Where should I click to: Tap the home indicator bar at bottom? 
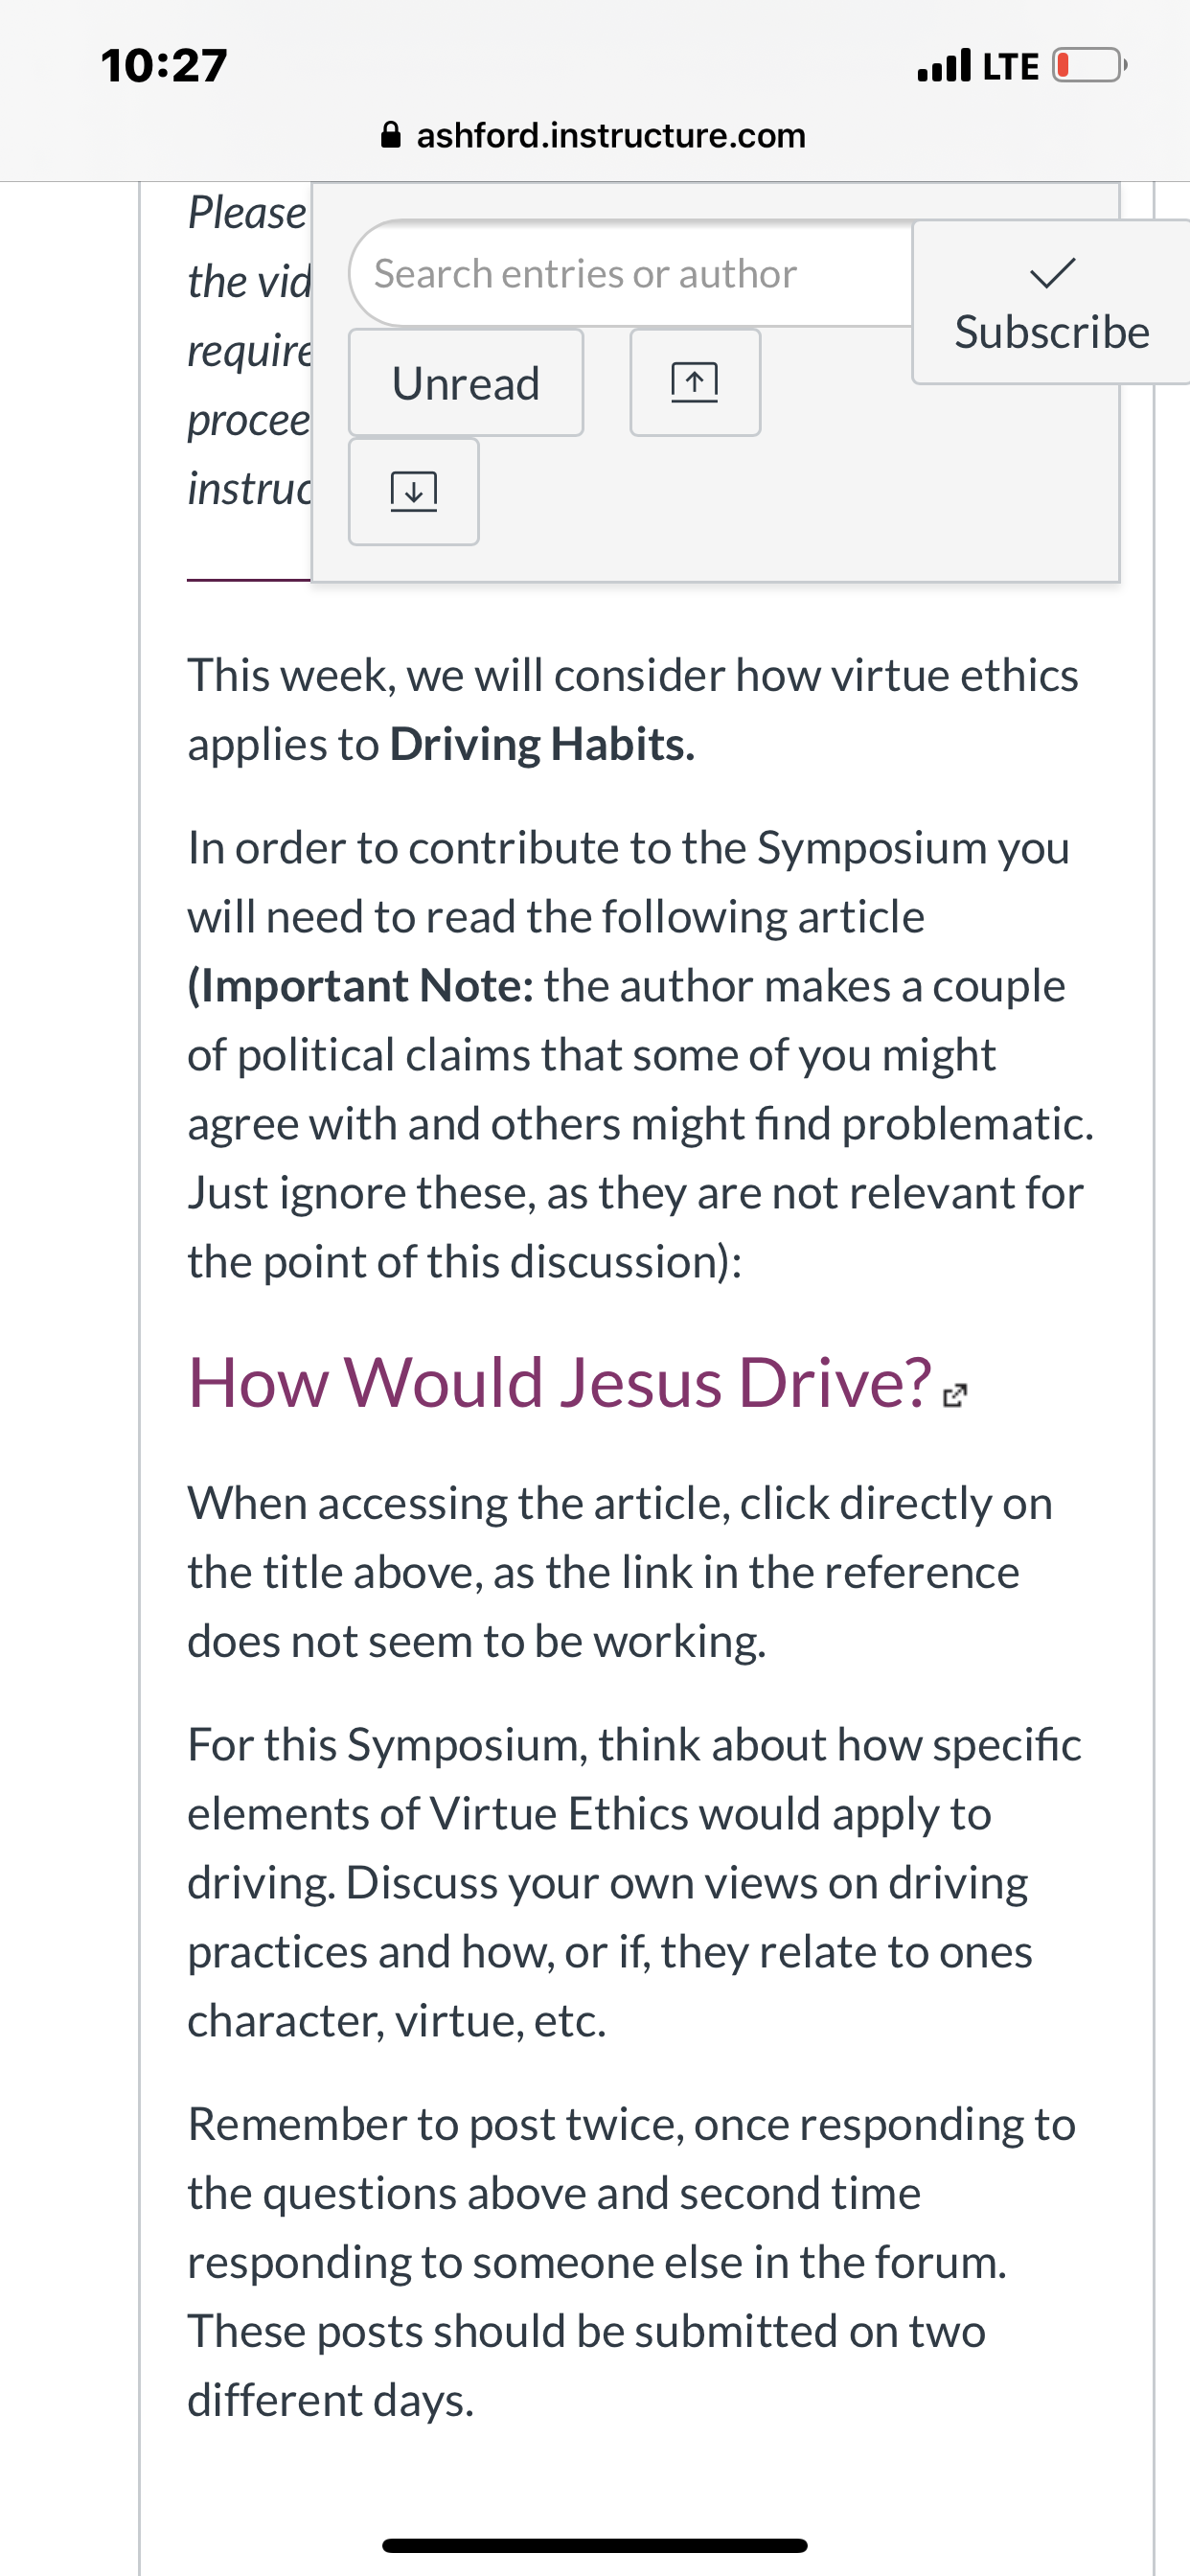pyautogui.click(x=595, y=2545)
